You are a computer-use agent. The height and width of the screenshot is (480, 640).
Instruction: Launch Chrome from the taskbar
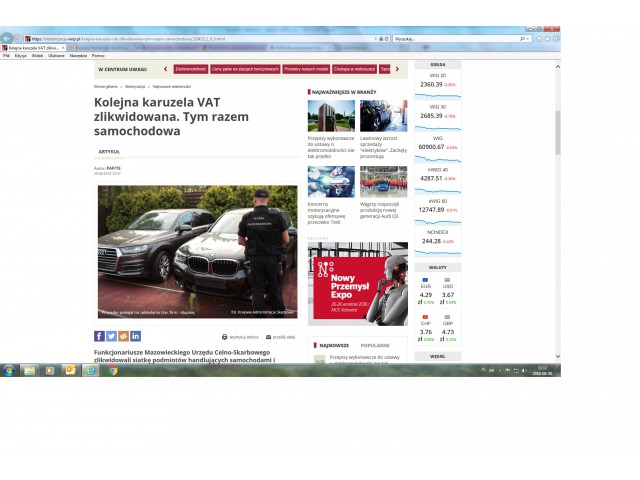113,370
